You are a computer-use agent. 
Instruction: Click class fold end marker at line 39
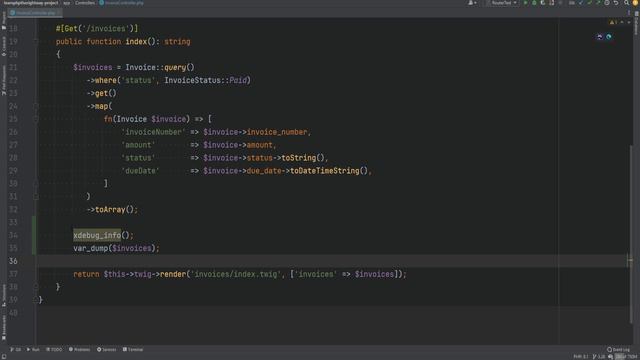(36, 300)
